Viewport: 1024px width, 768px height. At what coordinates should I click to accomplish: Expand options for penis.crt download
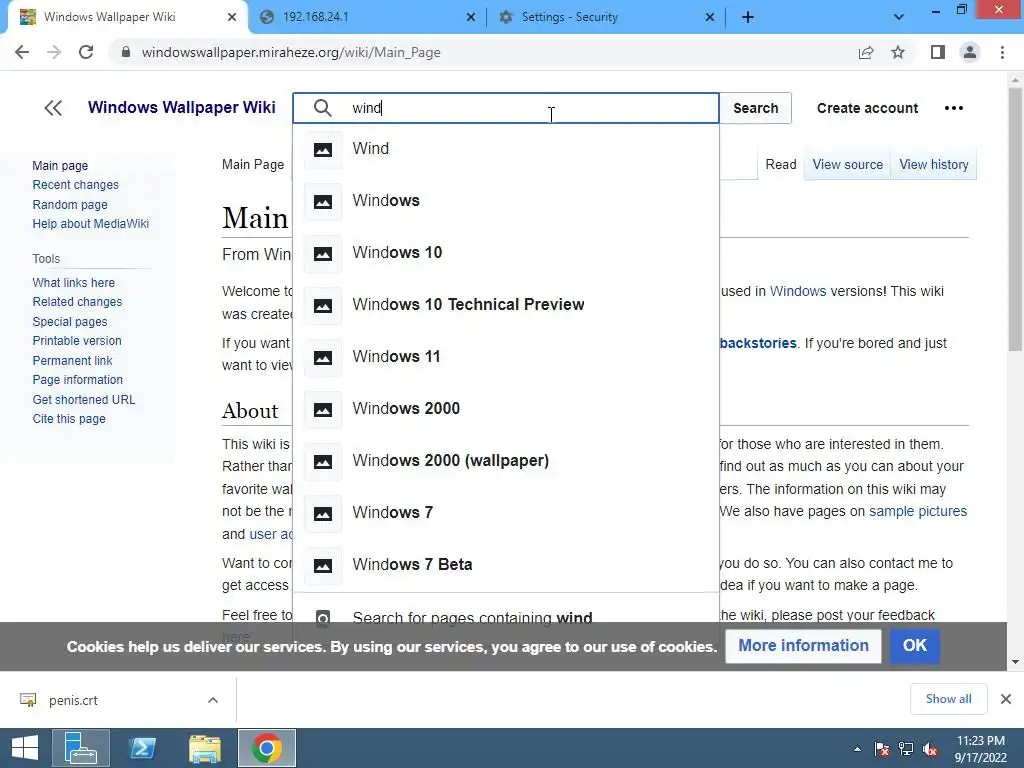(x=213, y=700)
